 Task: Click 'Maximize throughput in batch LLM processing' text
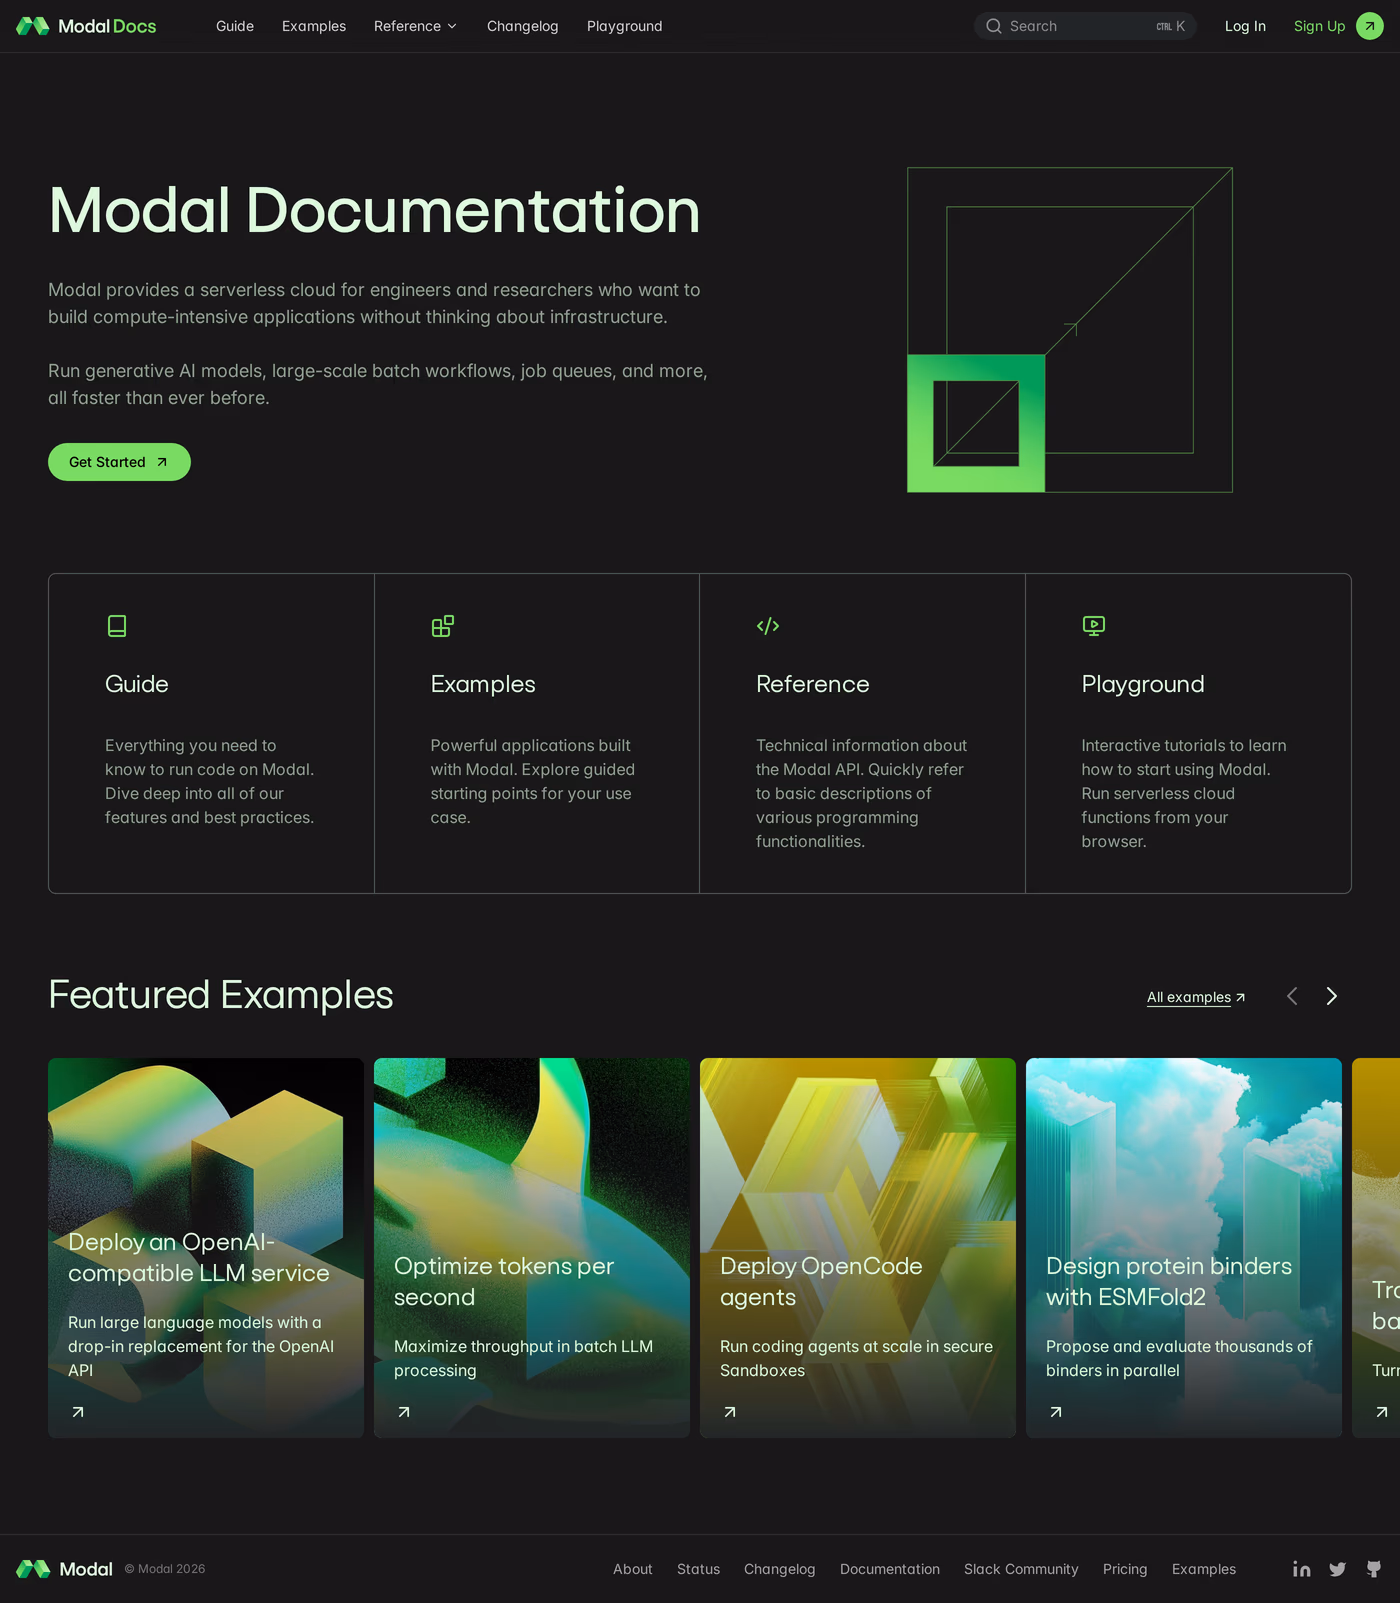[523, 1358]
